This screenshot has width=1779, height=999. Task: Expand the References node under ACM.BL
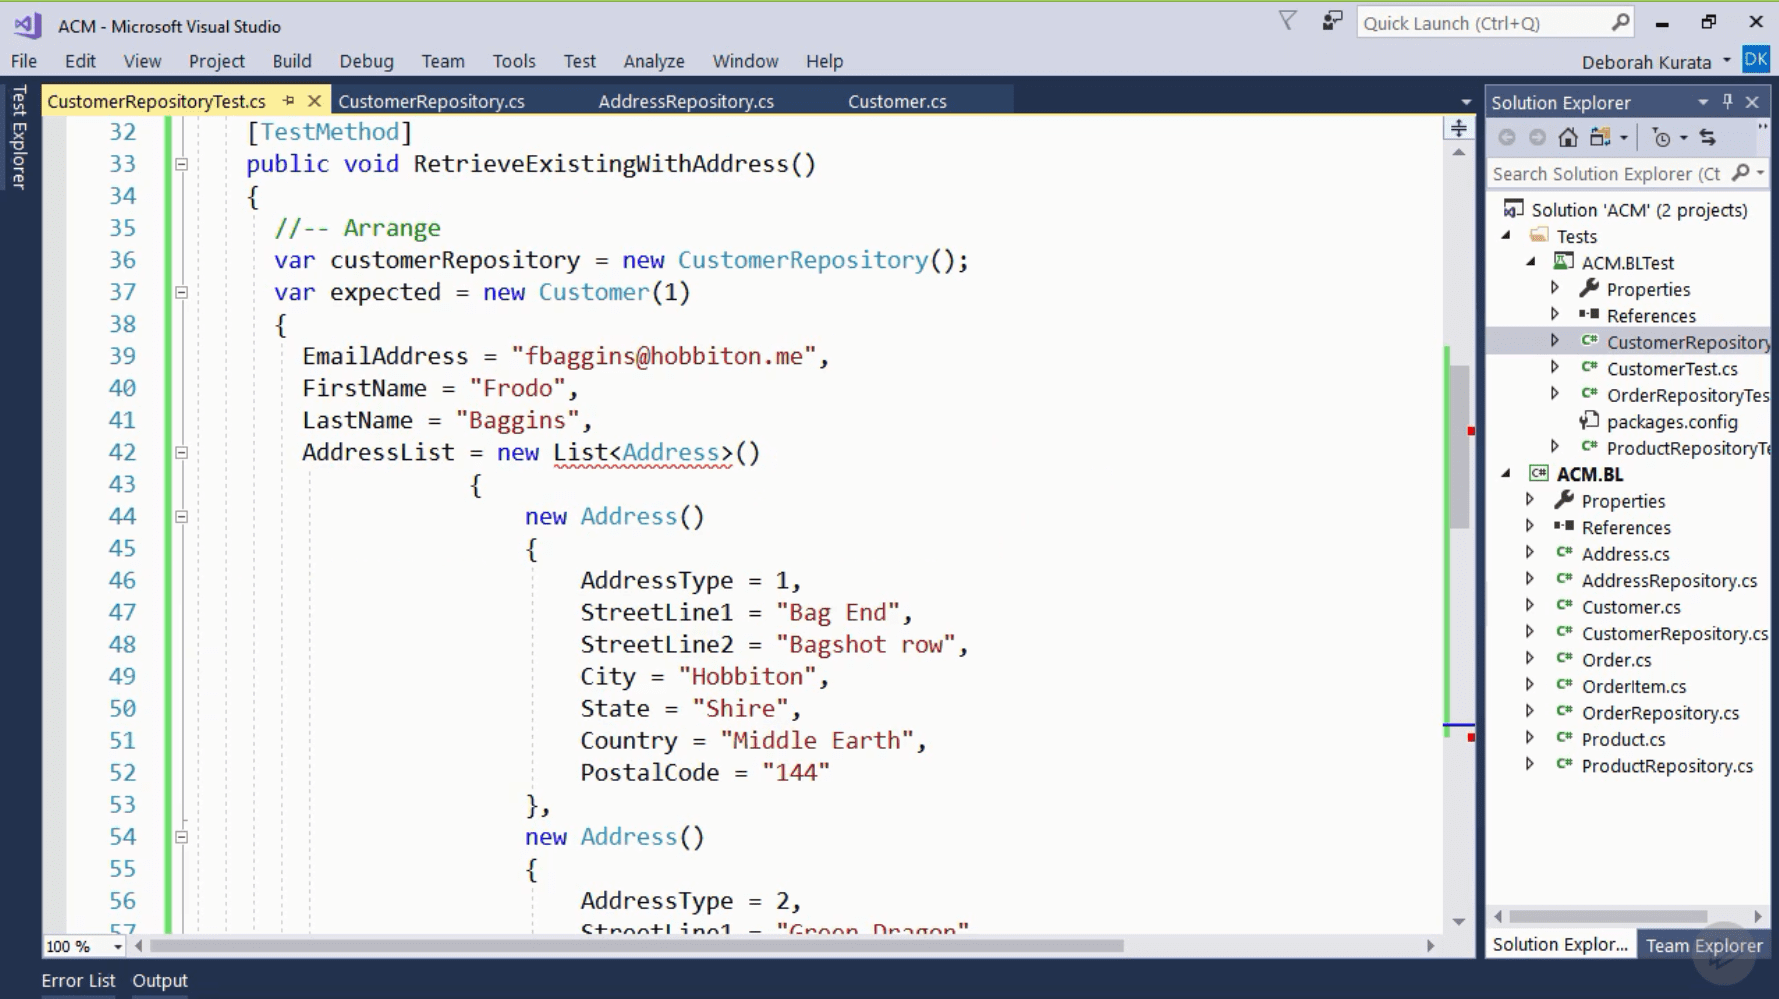[1531, 527]
